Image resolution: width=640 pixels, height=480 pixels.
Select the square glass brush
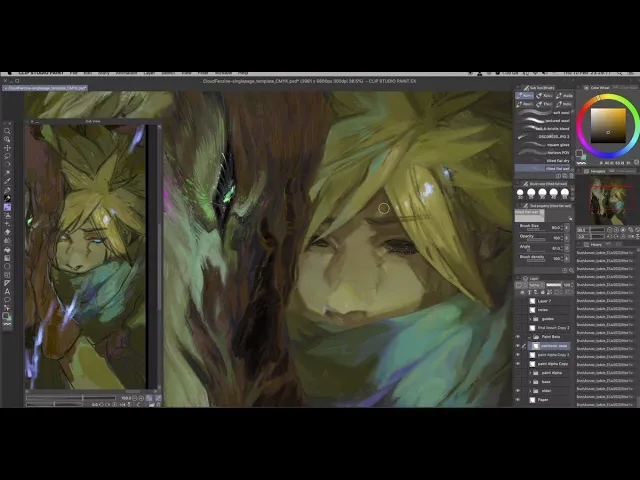click(543, 144)
